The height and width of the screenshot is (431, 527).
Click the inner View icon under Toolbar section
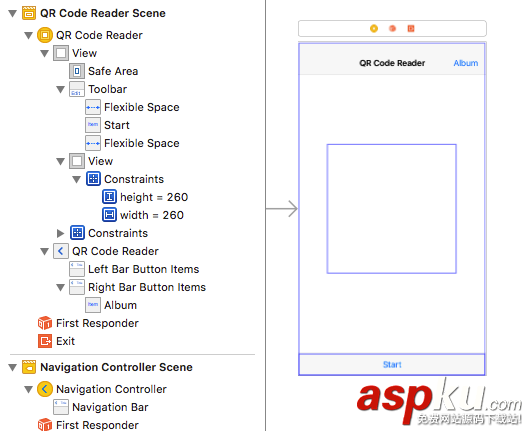coord(77,161)
